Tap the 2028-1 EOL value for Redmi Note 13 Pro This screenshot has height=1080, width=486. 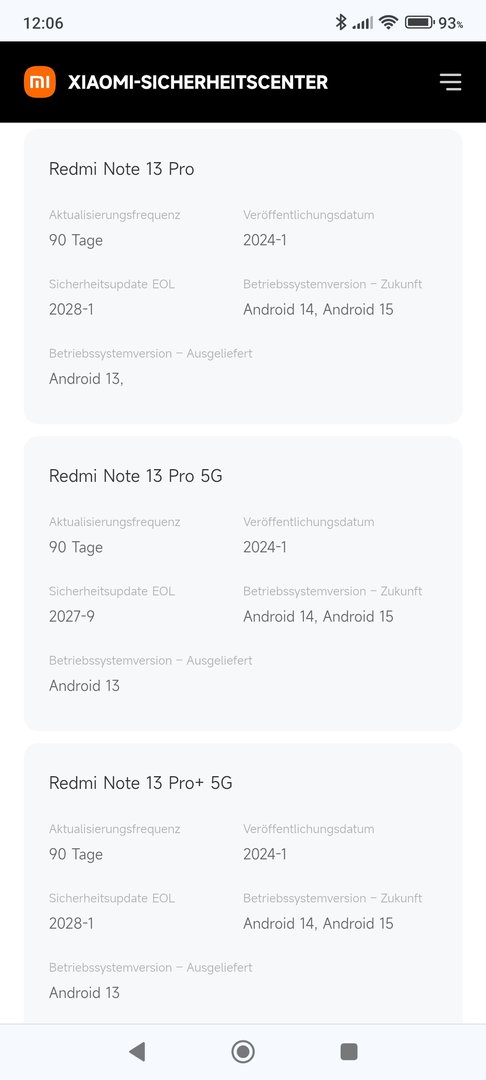[x=71, y=309]
